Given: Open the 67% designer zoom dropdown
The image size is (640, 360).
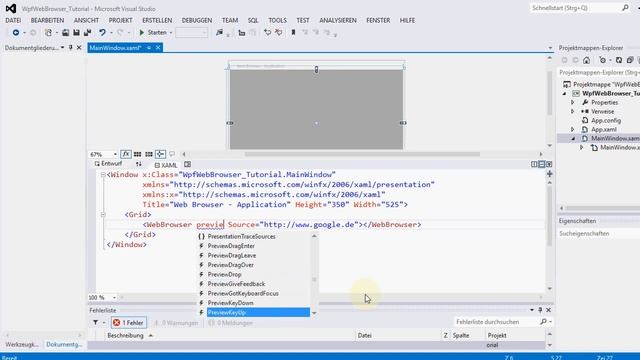Looking at the screenshot, I should click(115, 154).
